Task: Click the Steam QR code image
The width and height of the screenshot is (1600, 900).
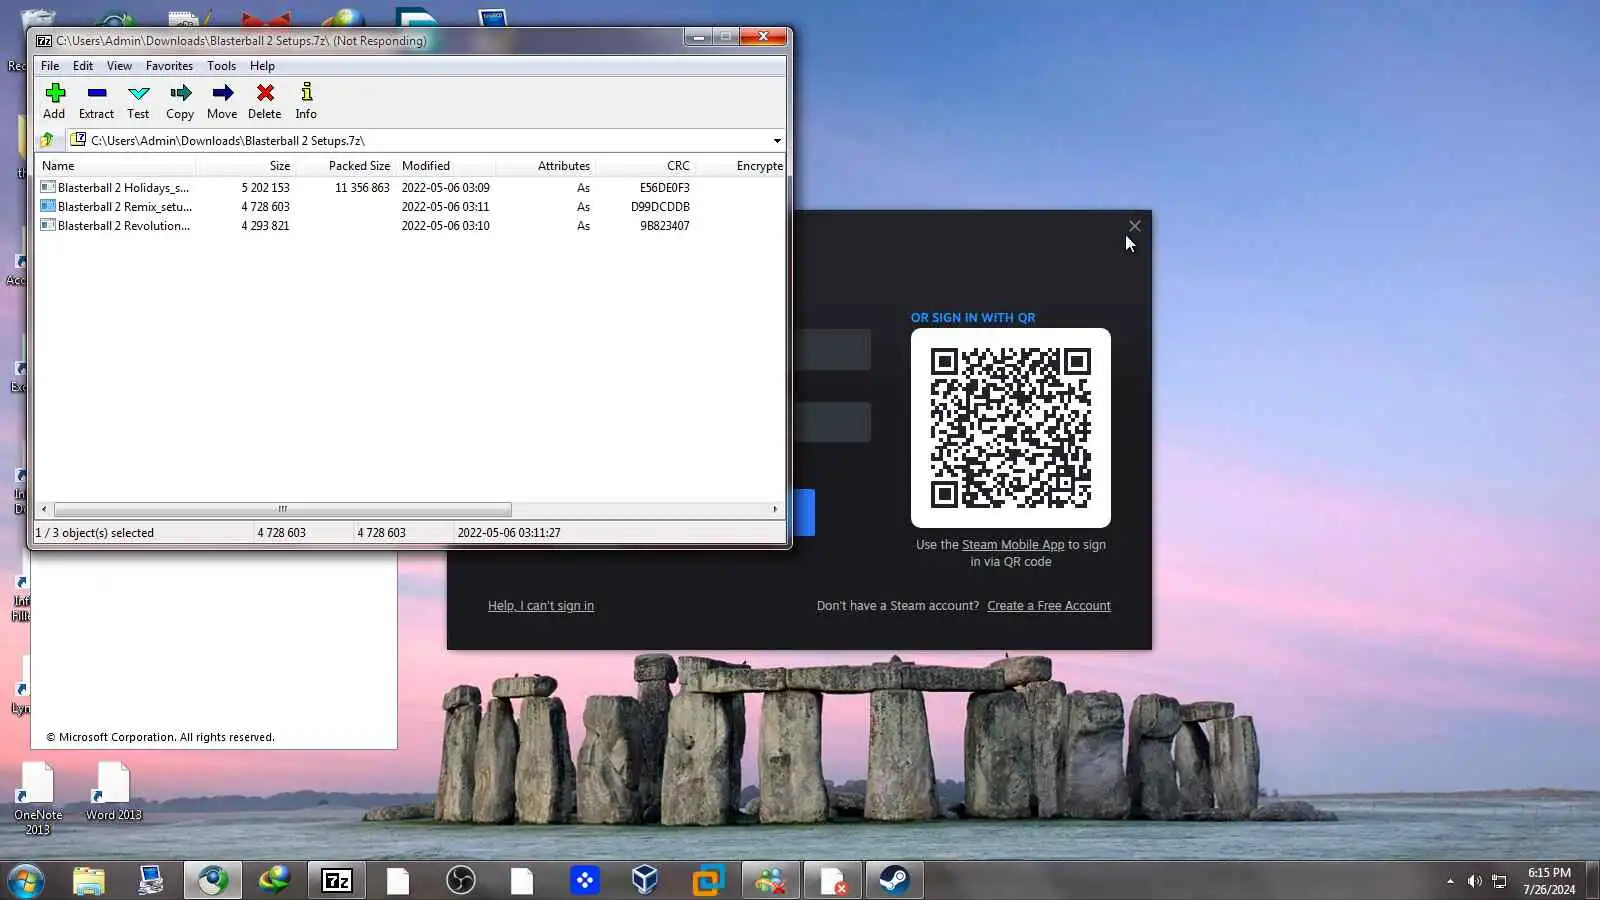Action: (1011, 428)
